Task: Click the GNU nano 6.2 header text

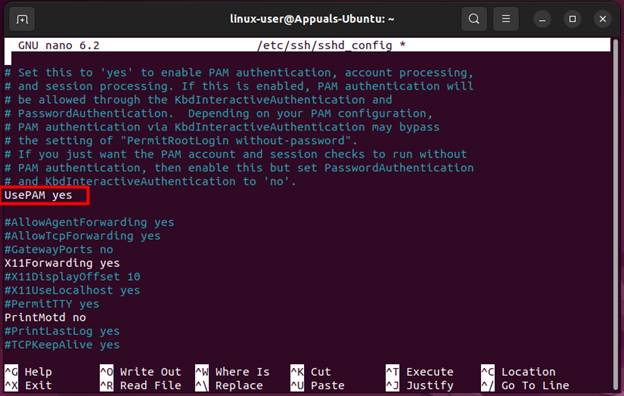Action: pos(58,45)
